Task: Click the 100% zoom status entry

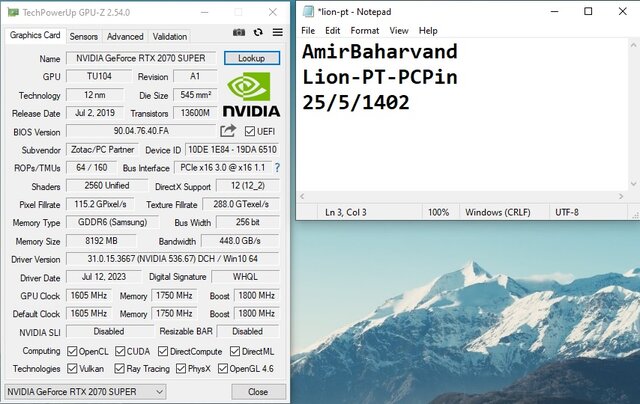Action: tap(438, 212)
